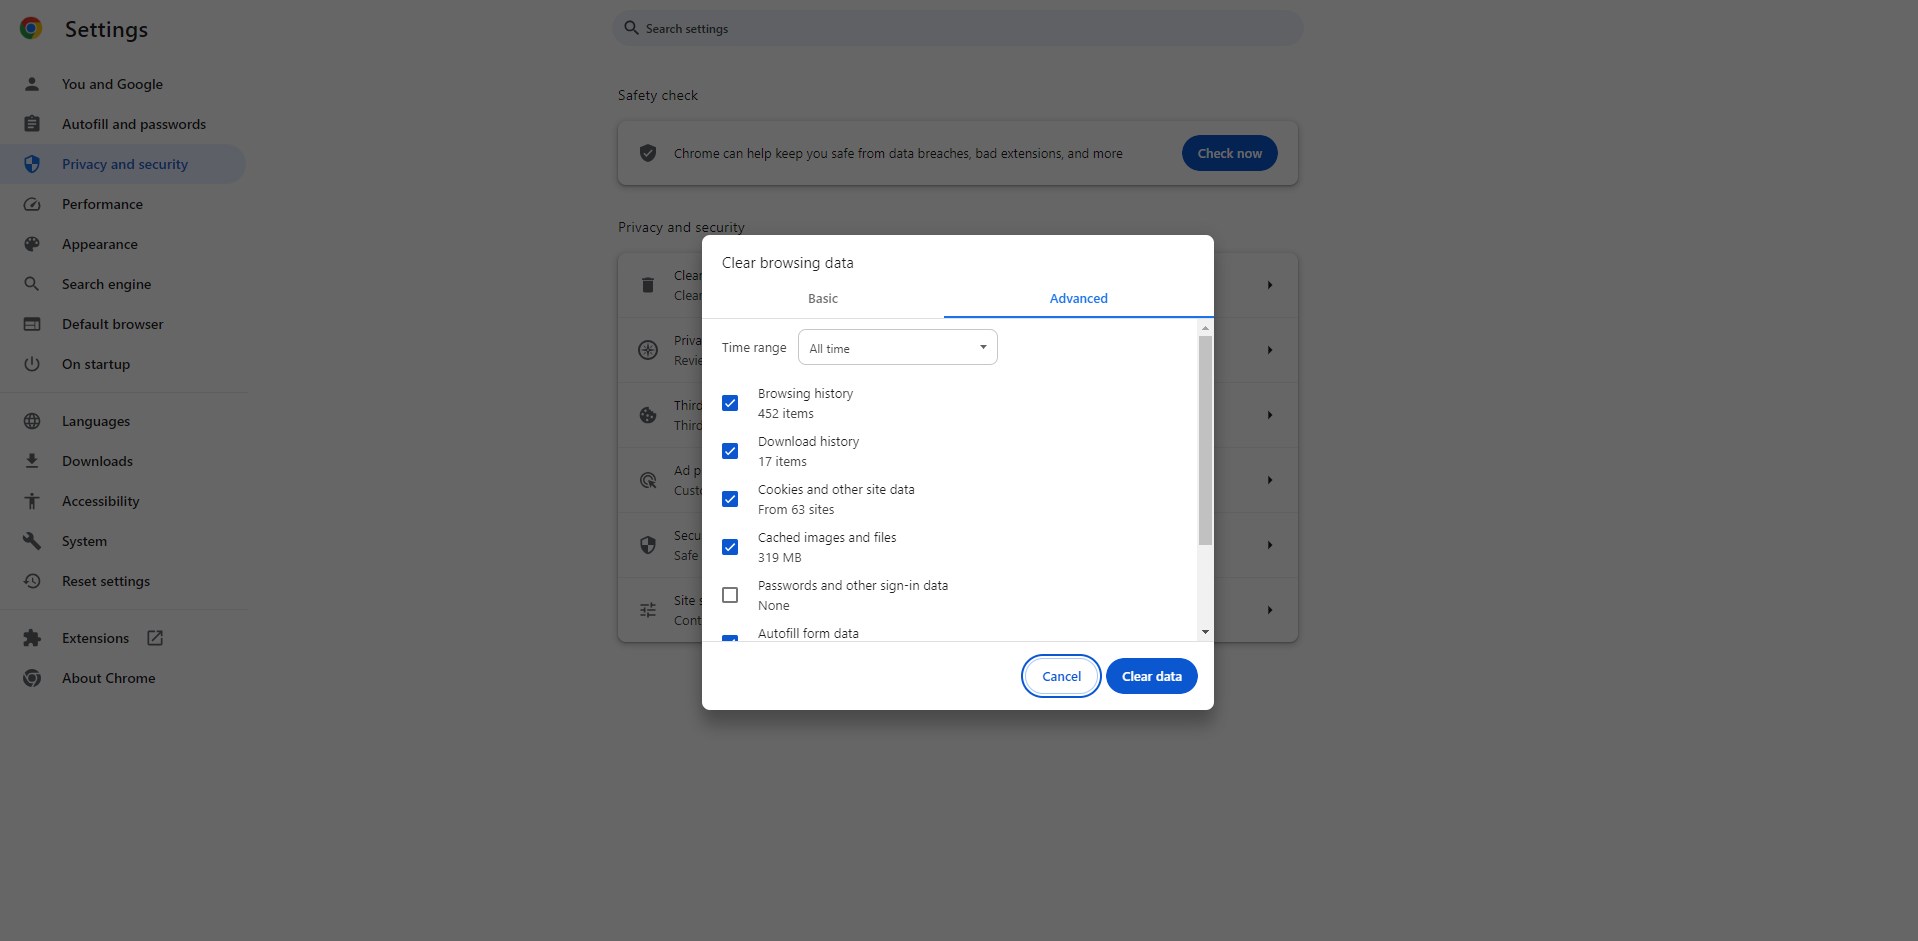Expand the Site settings row chevron
1918x941 pixels.
tap(1268, 610)
